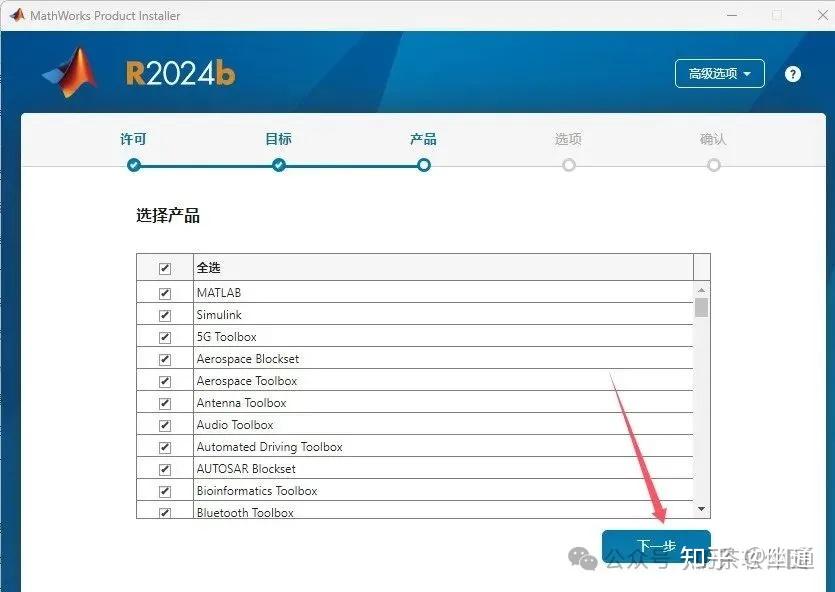The height and width of the screenshot is (592, 835).
Task: Open the 高级选项 dropdown menu
Action: pyautogui.click(x=719, y=73)
